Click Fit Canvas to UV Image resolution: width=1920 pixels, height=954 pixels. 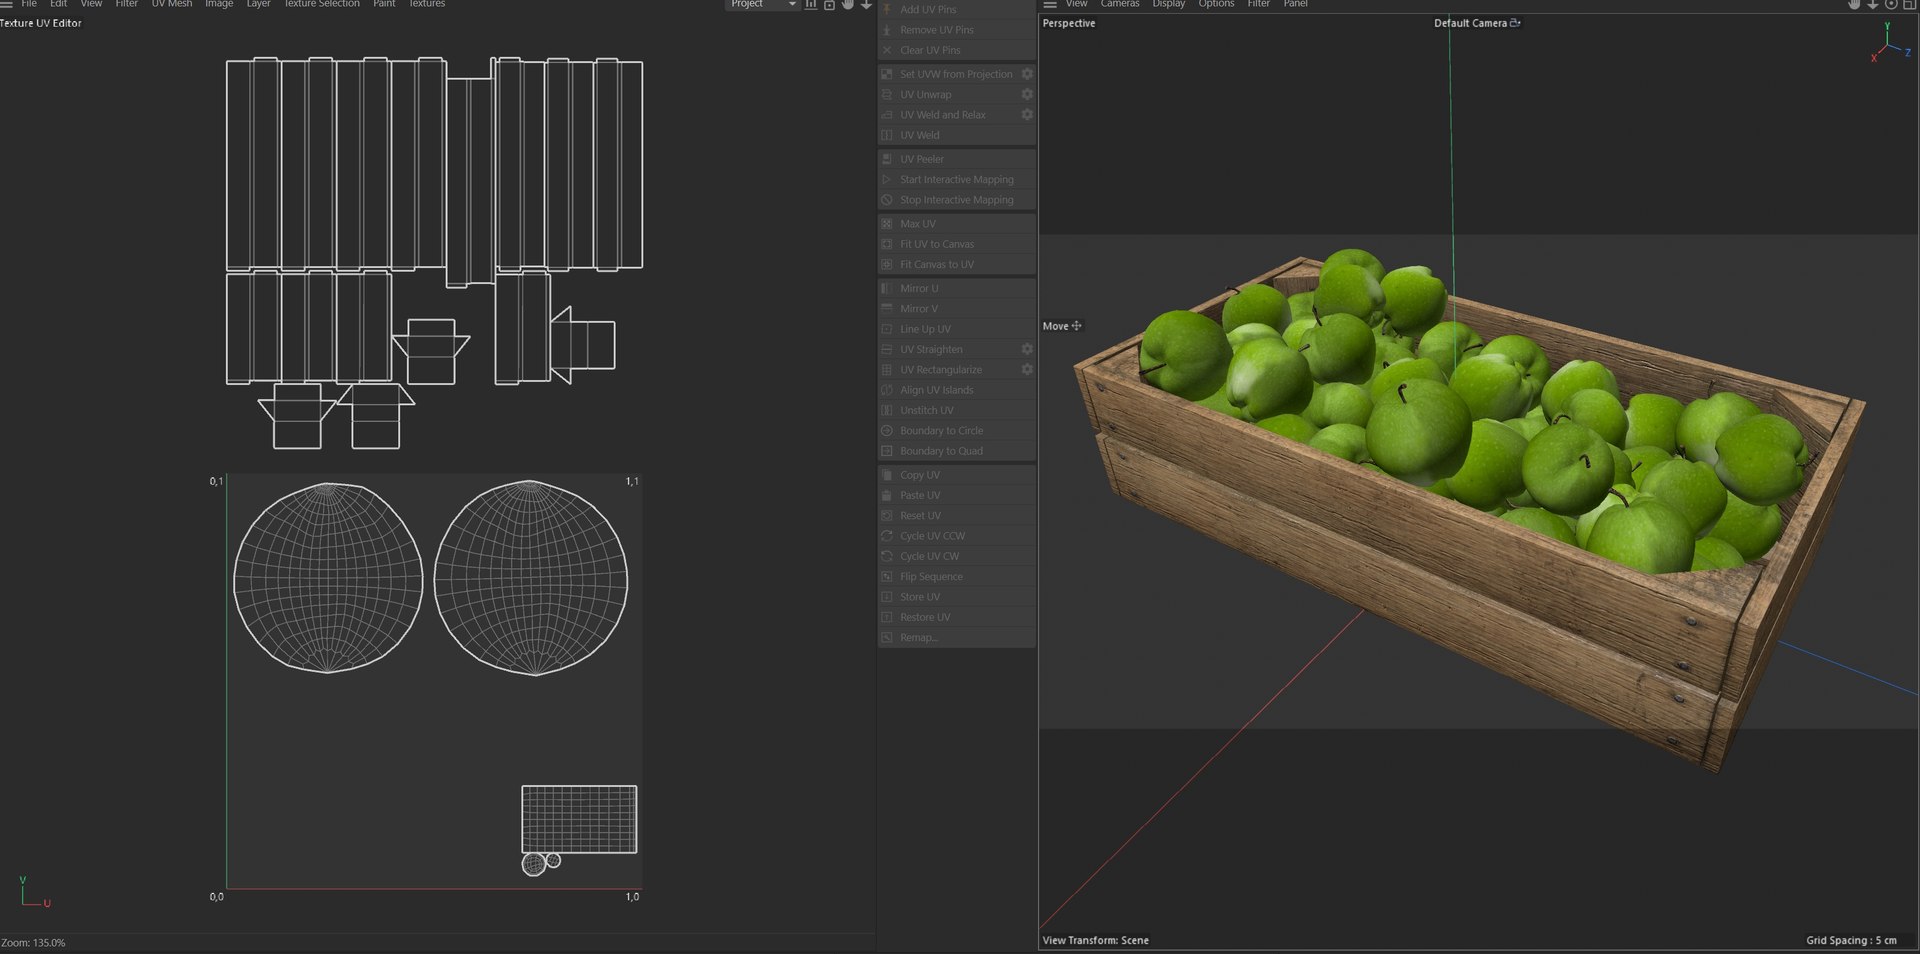click(x=956, y=264)
